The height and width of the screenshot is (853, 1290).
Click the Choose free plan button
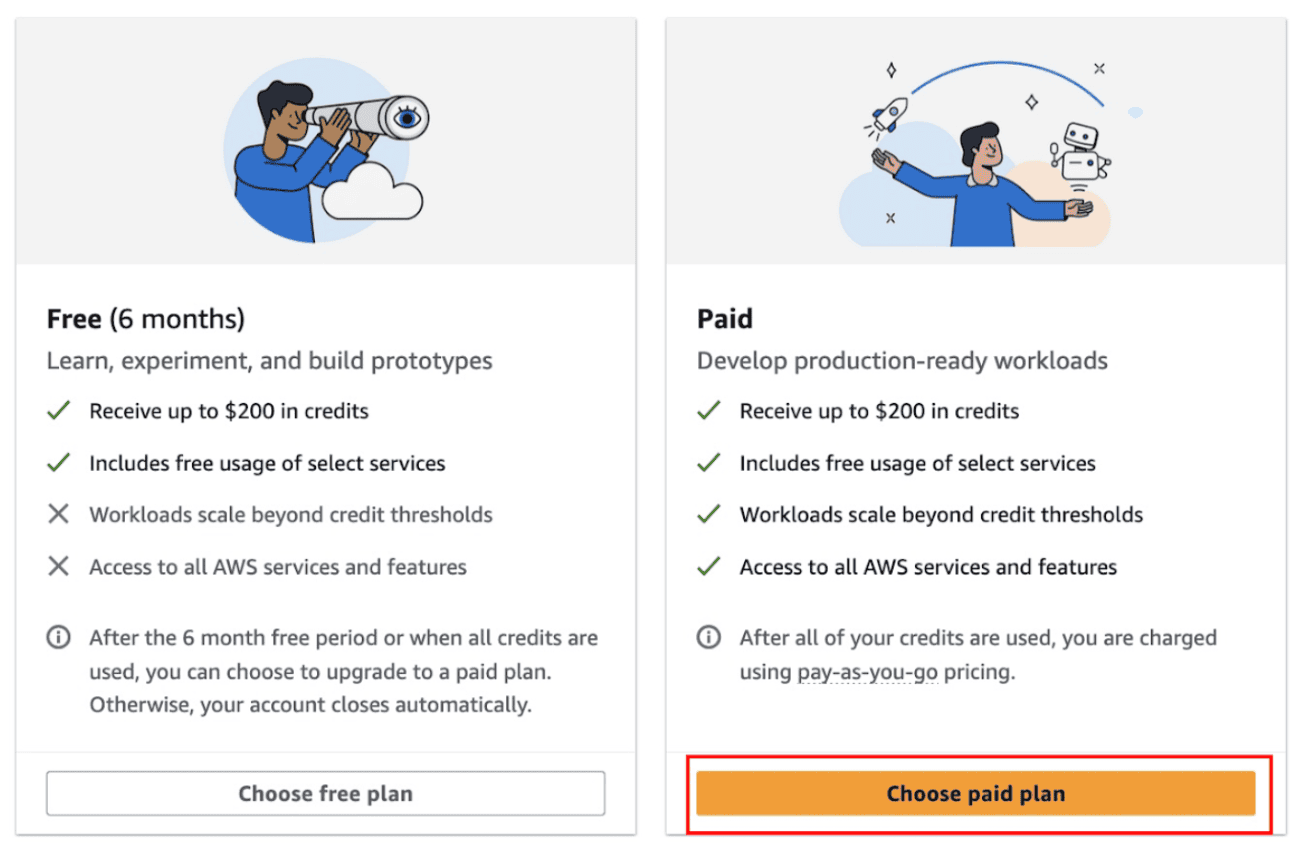pos(325,794)
